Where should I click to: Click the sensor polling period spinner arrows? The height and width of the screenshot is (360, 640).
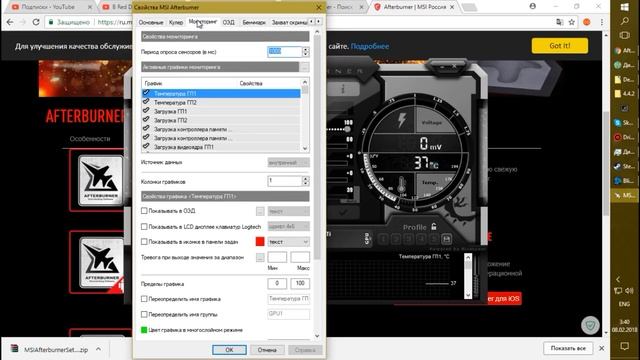(x=306, y=51)
